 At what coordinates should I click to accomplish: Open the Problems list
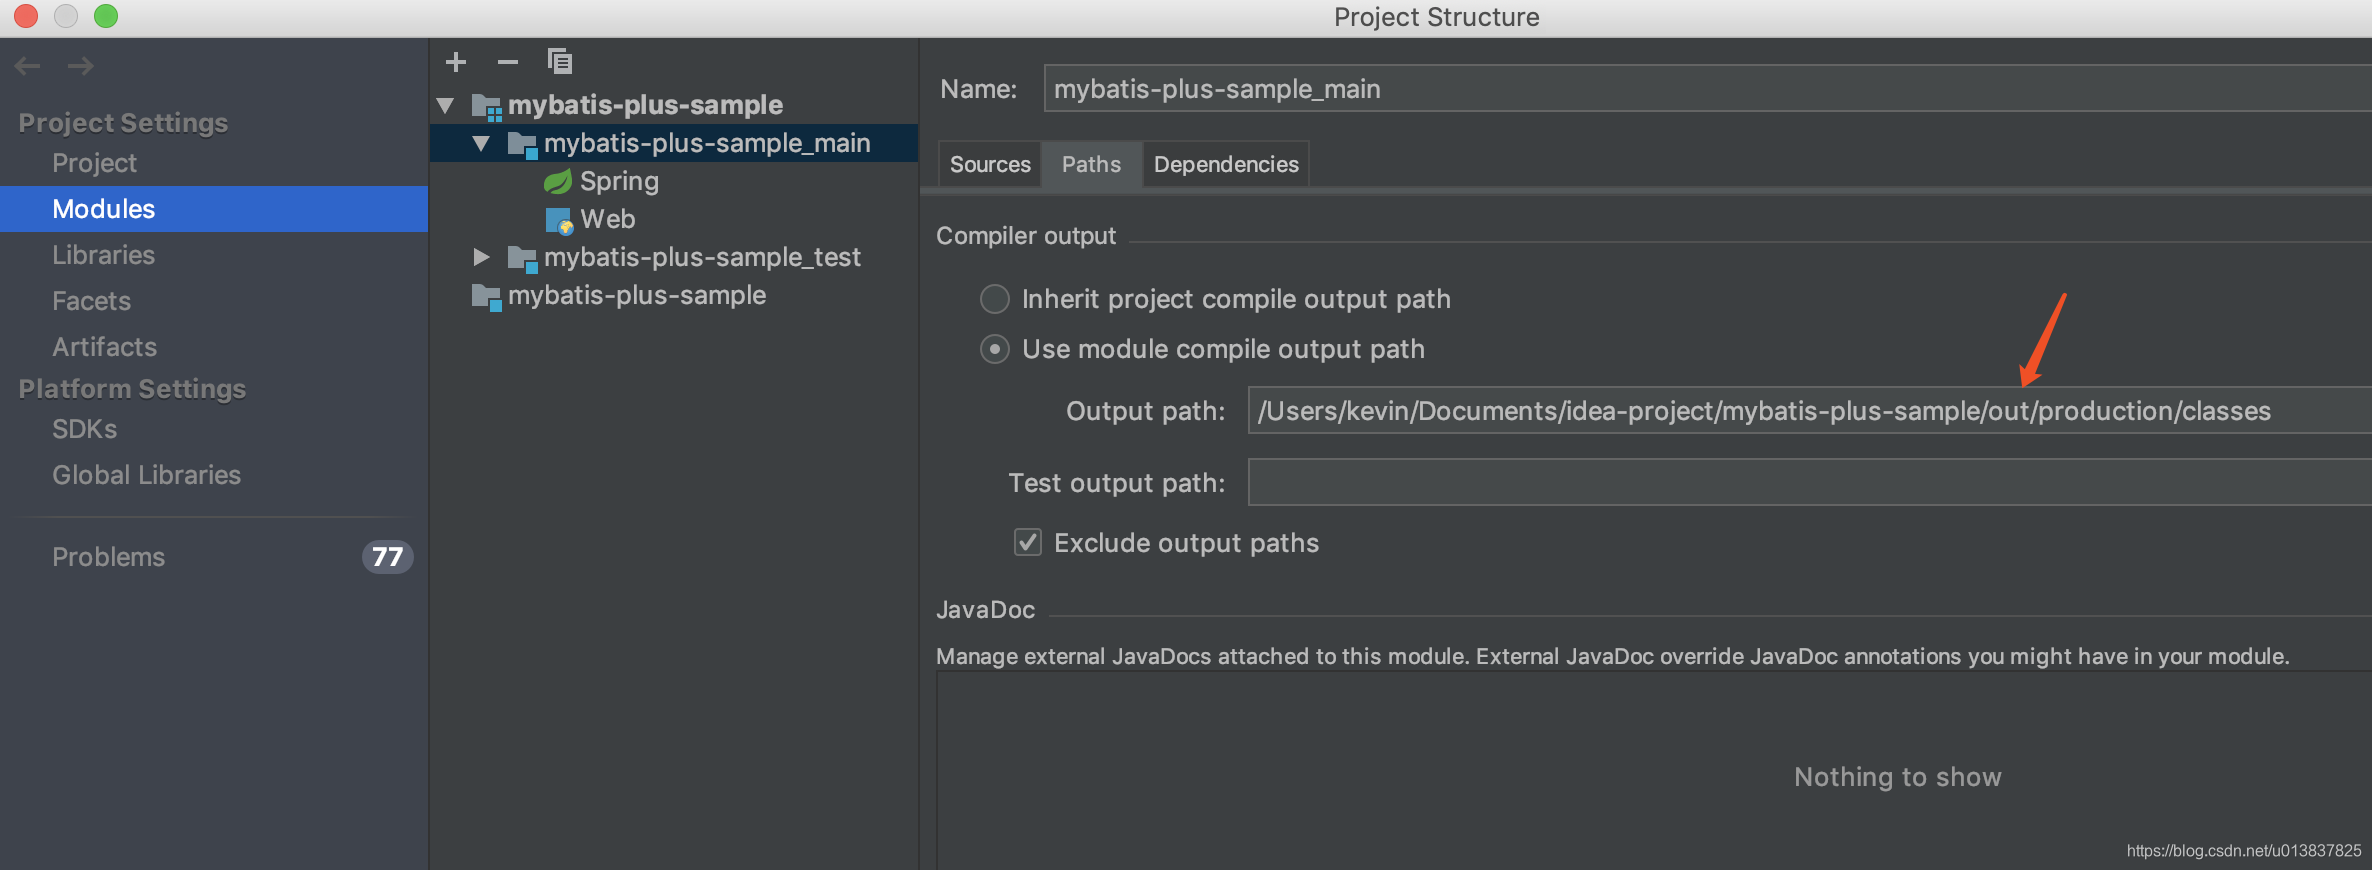coord(108,557)
